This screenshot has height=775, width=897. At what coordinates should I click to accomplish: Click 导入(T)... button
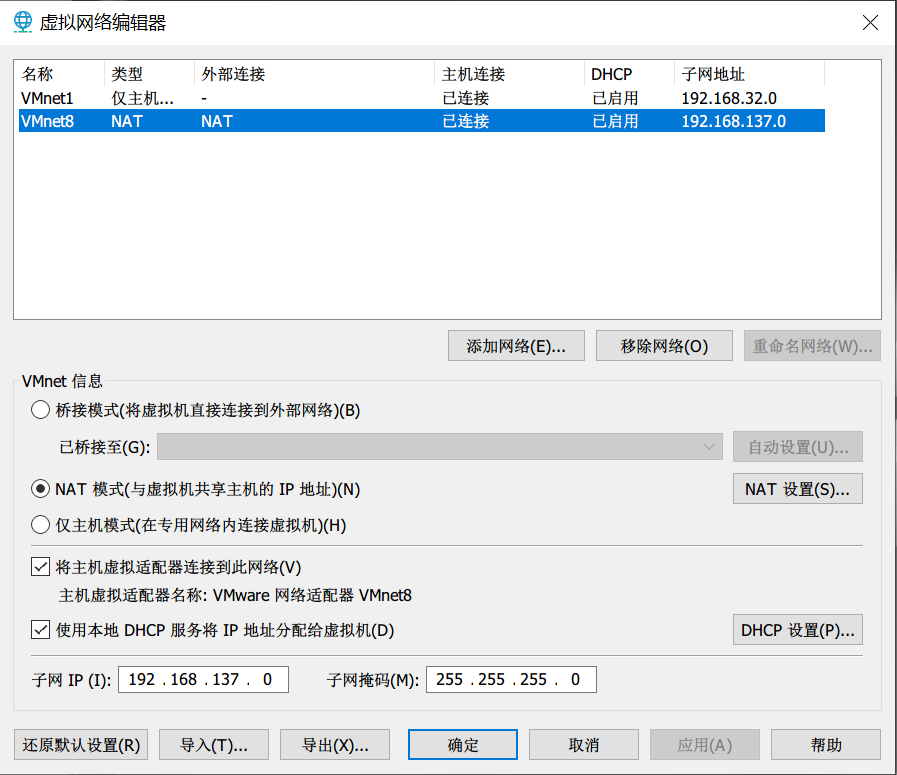(213, 745)
